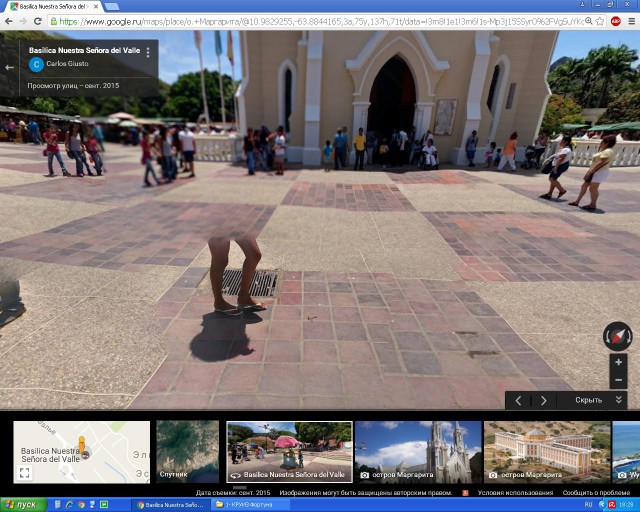Click Скрыть to hide the image strip
The height and width of the screenshot is (512, 640).
click(x=588, y=400)
